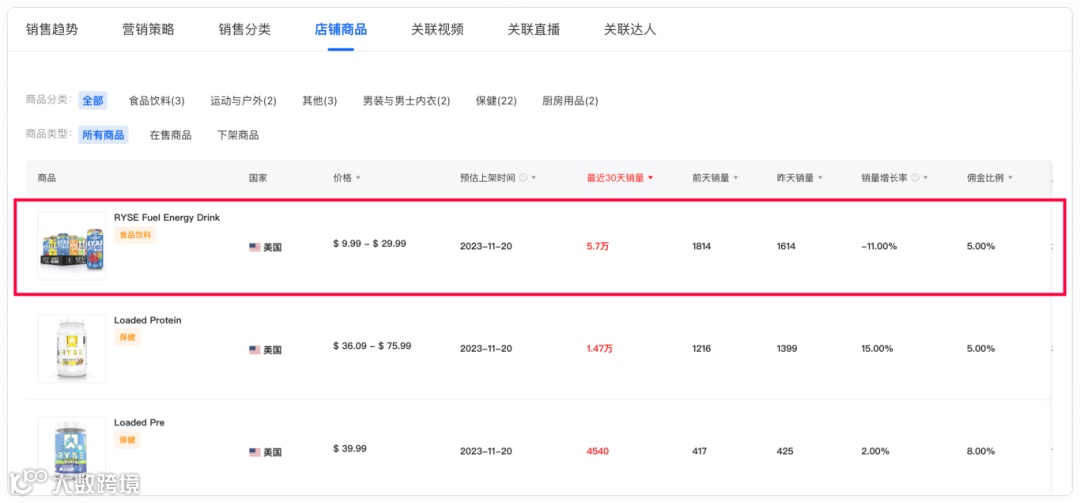Click the 8.00% commission rate
The width and height of the screenshot is (1080, 503).
[x=981, y=451]
